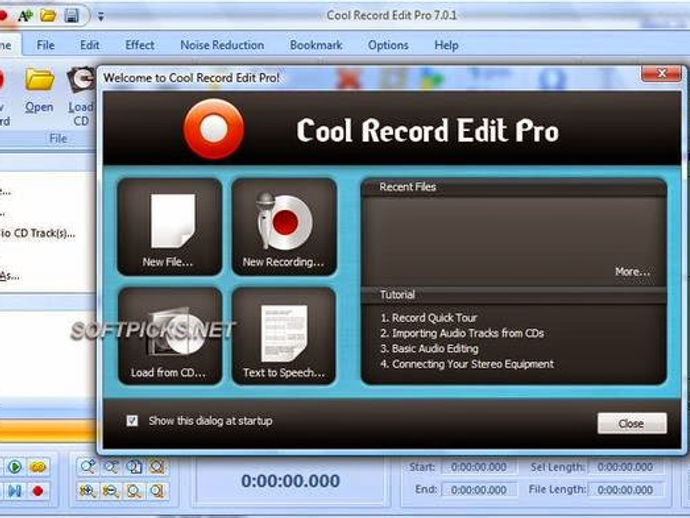Click the File Length time field
The image size is (690, 518).
pos(625,490)
